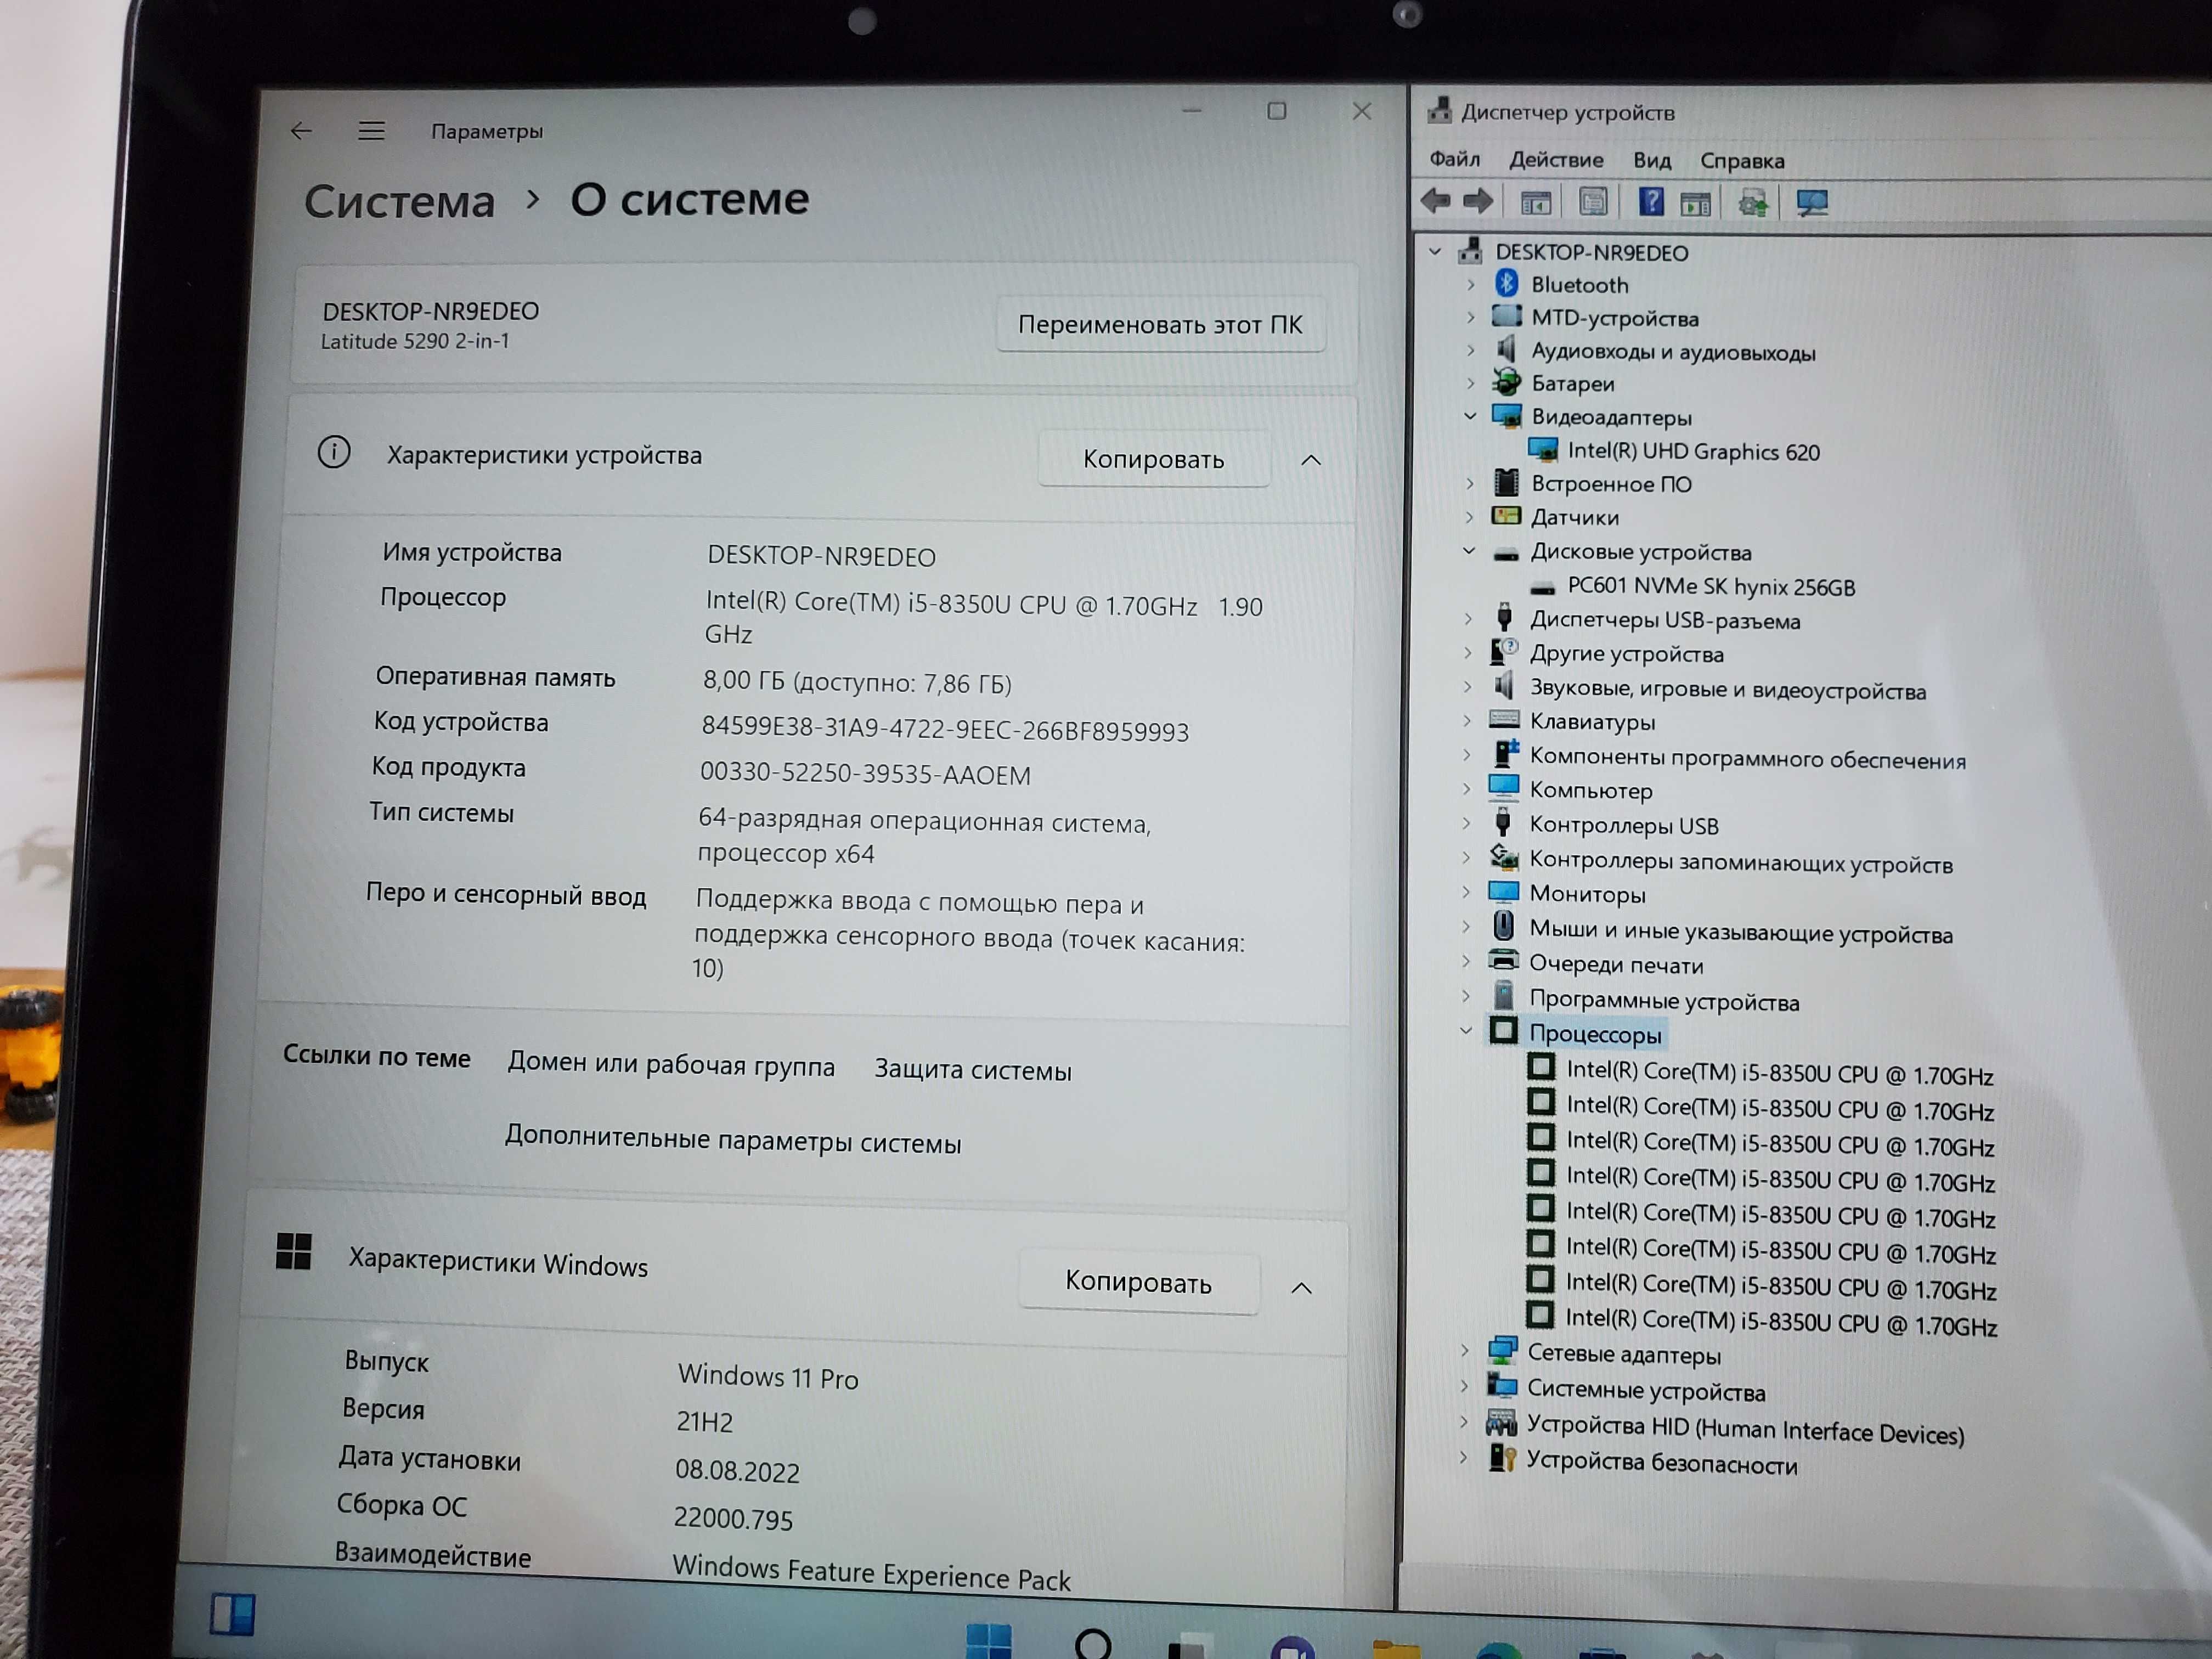Click the show/hide console tree toolbar icon

pyautogui.click(x=1535, y=202)
